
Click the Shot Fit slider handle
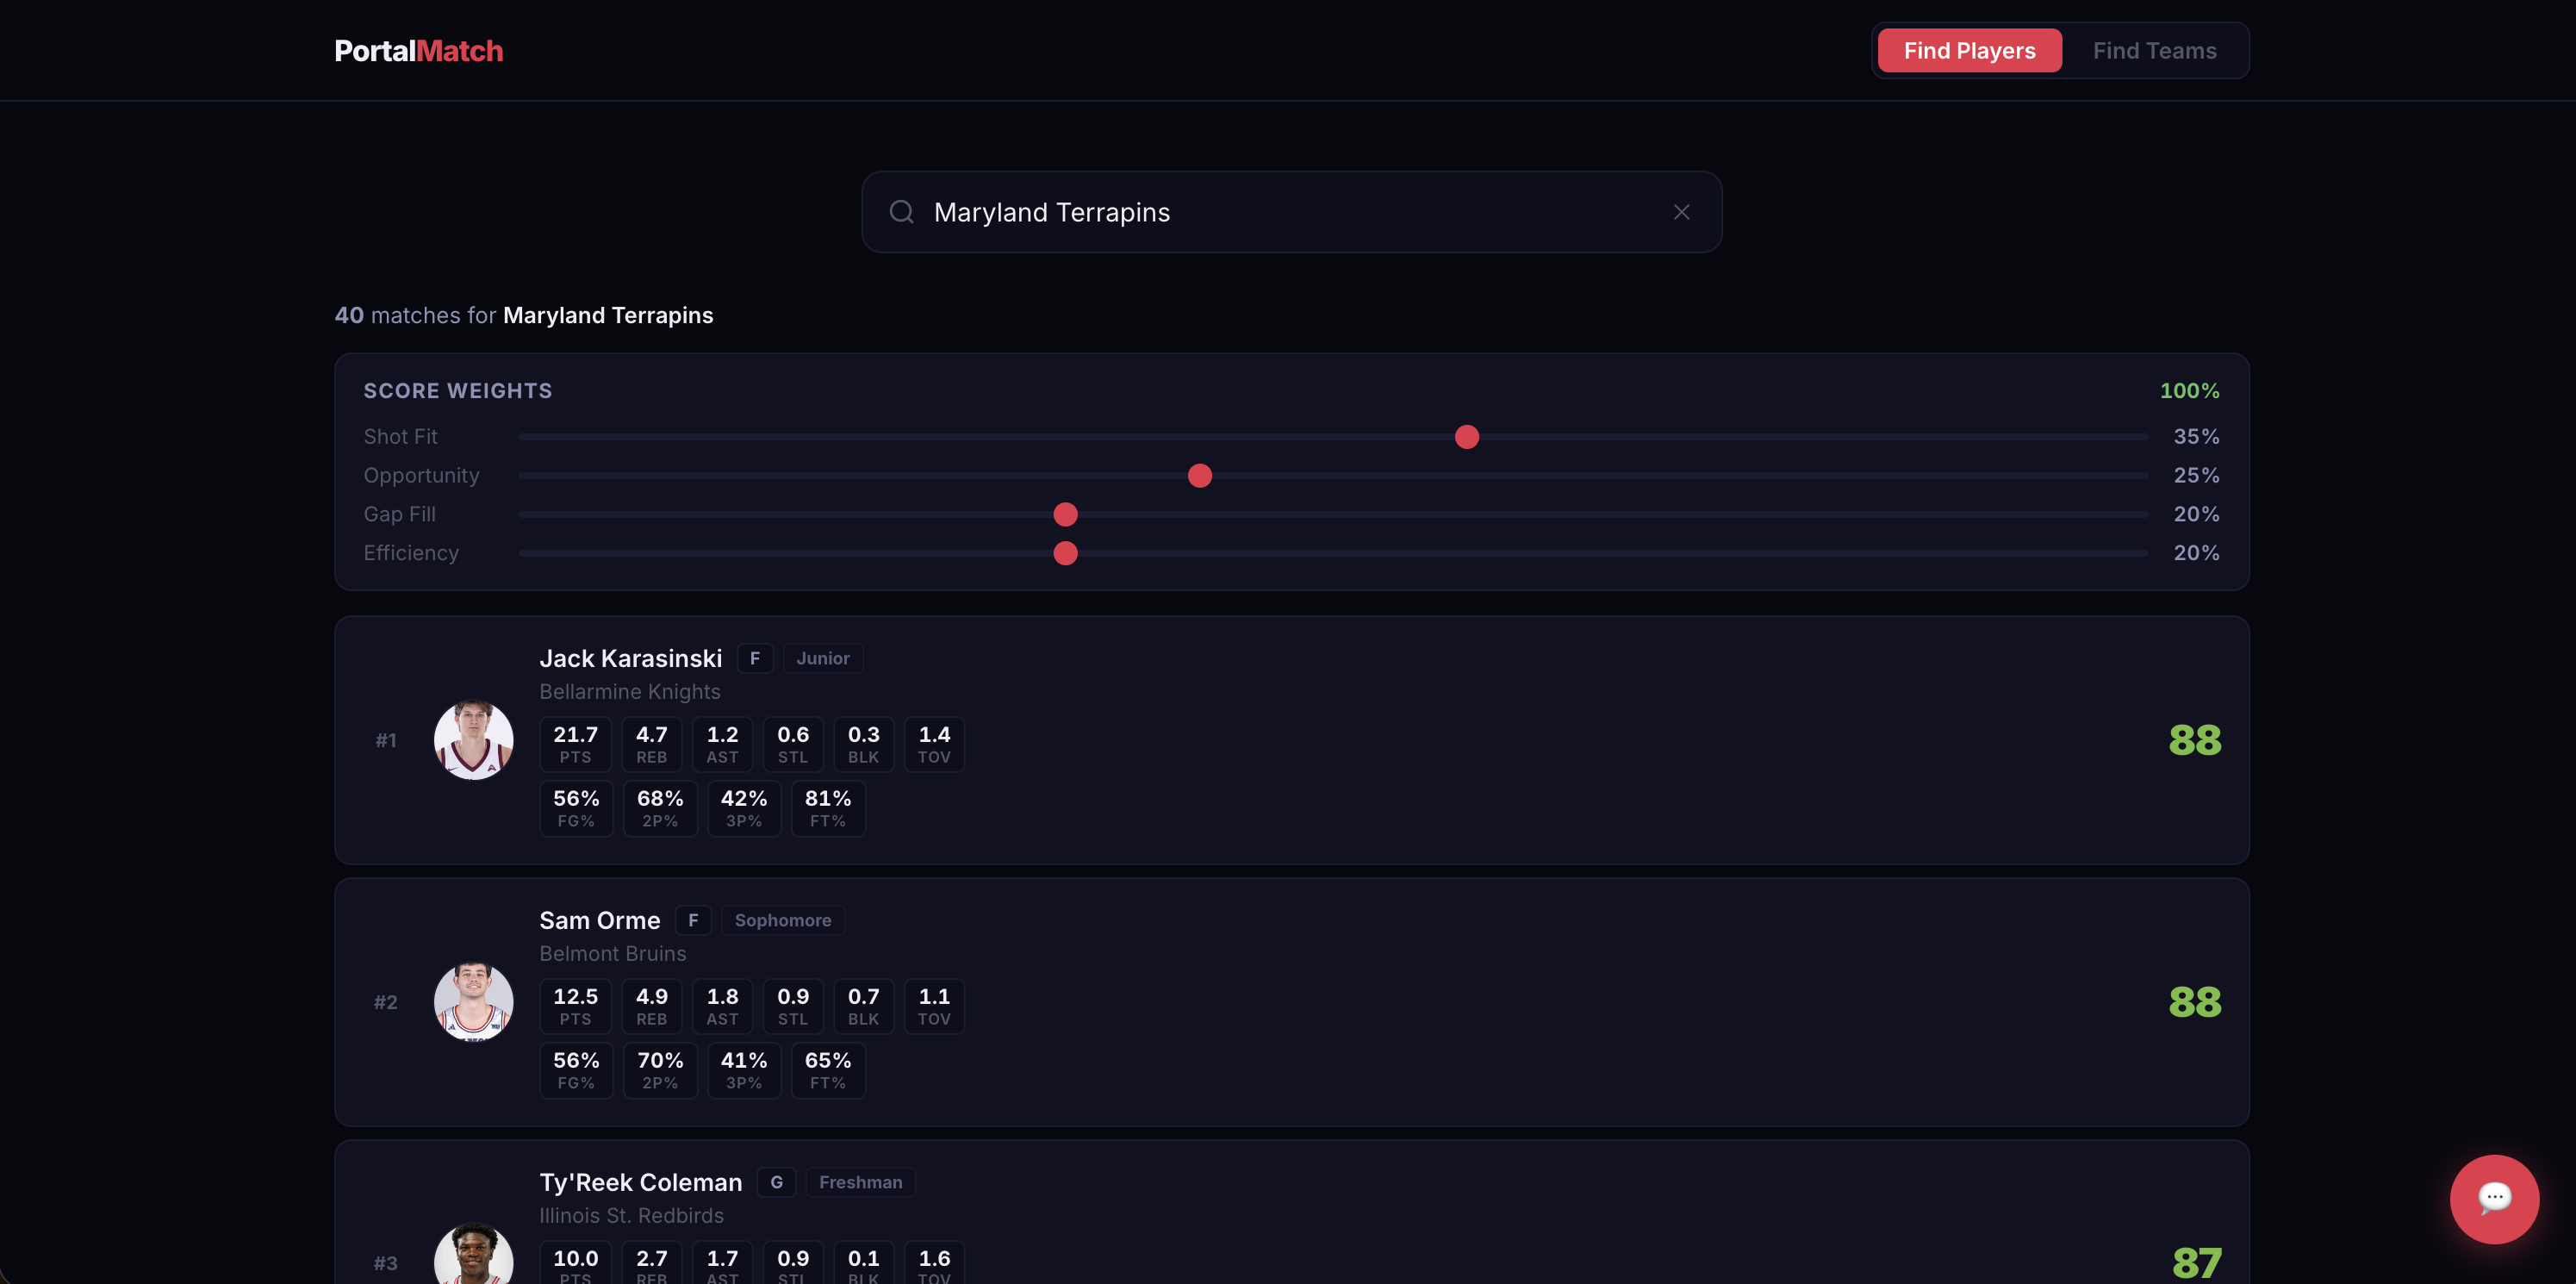tap(1466, 437)
